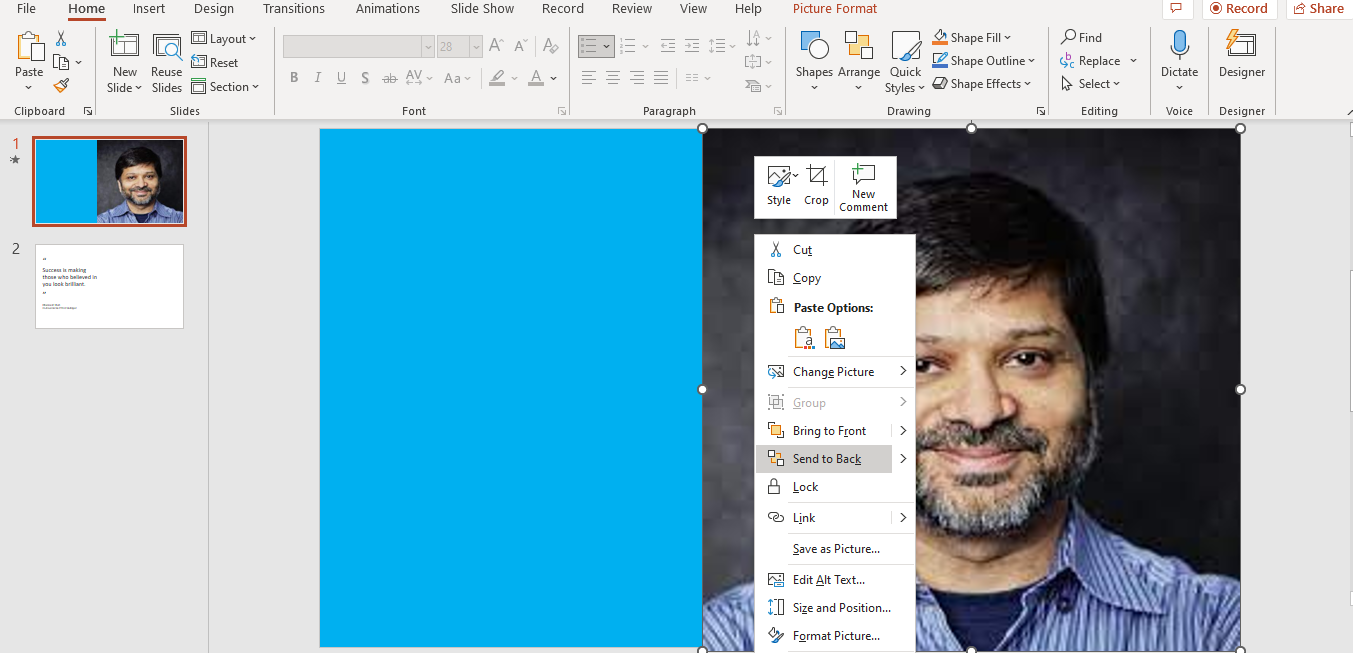The width and height of the screenshot is (1353, 653).
Task: Open Shape Fill color dropdown
Action: 972,38
